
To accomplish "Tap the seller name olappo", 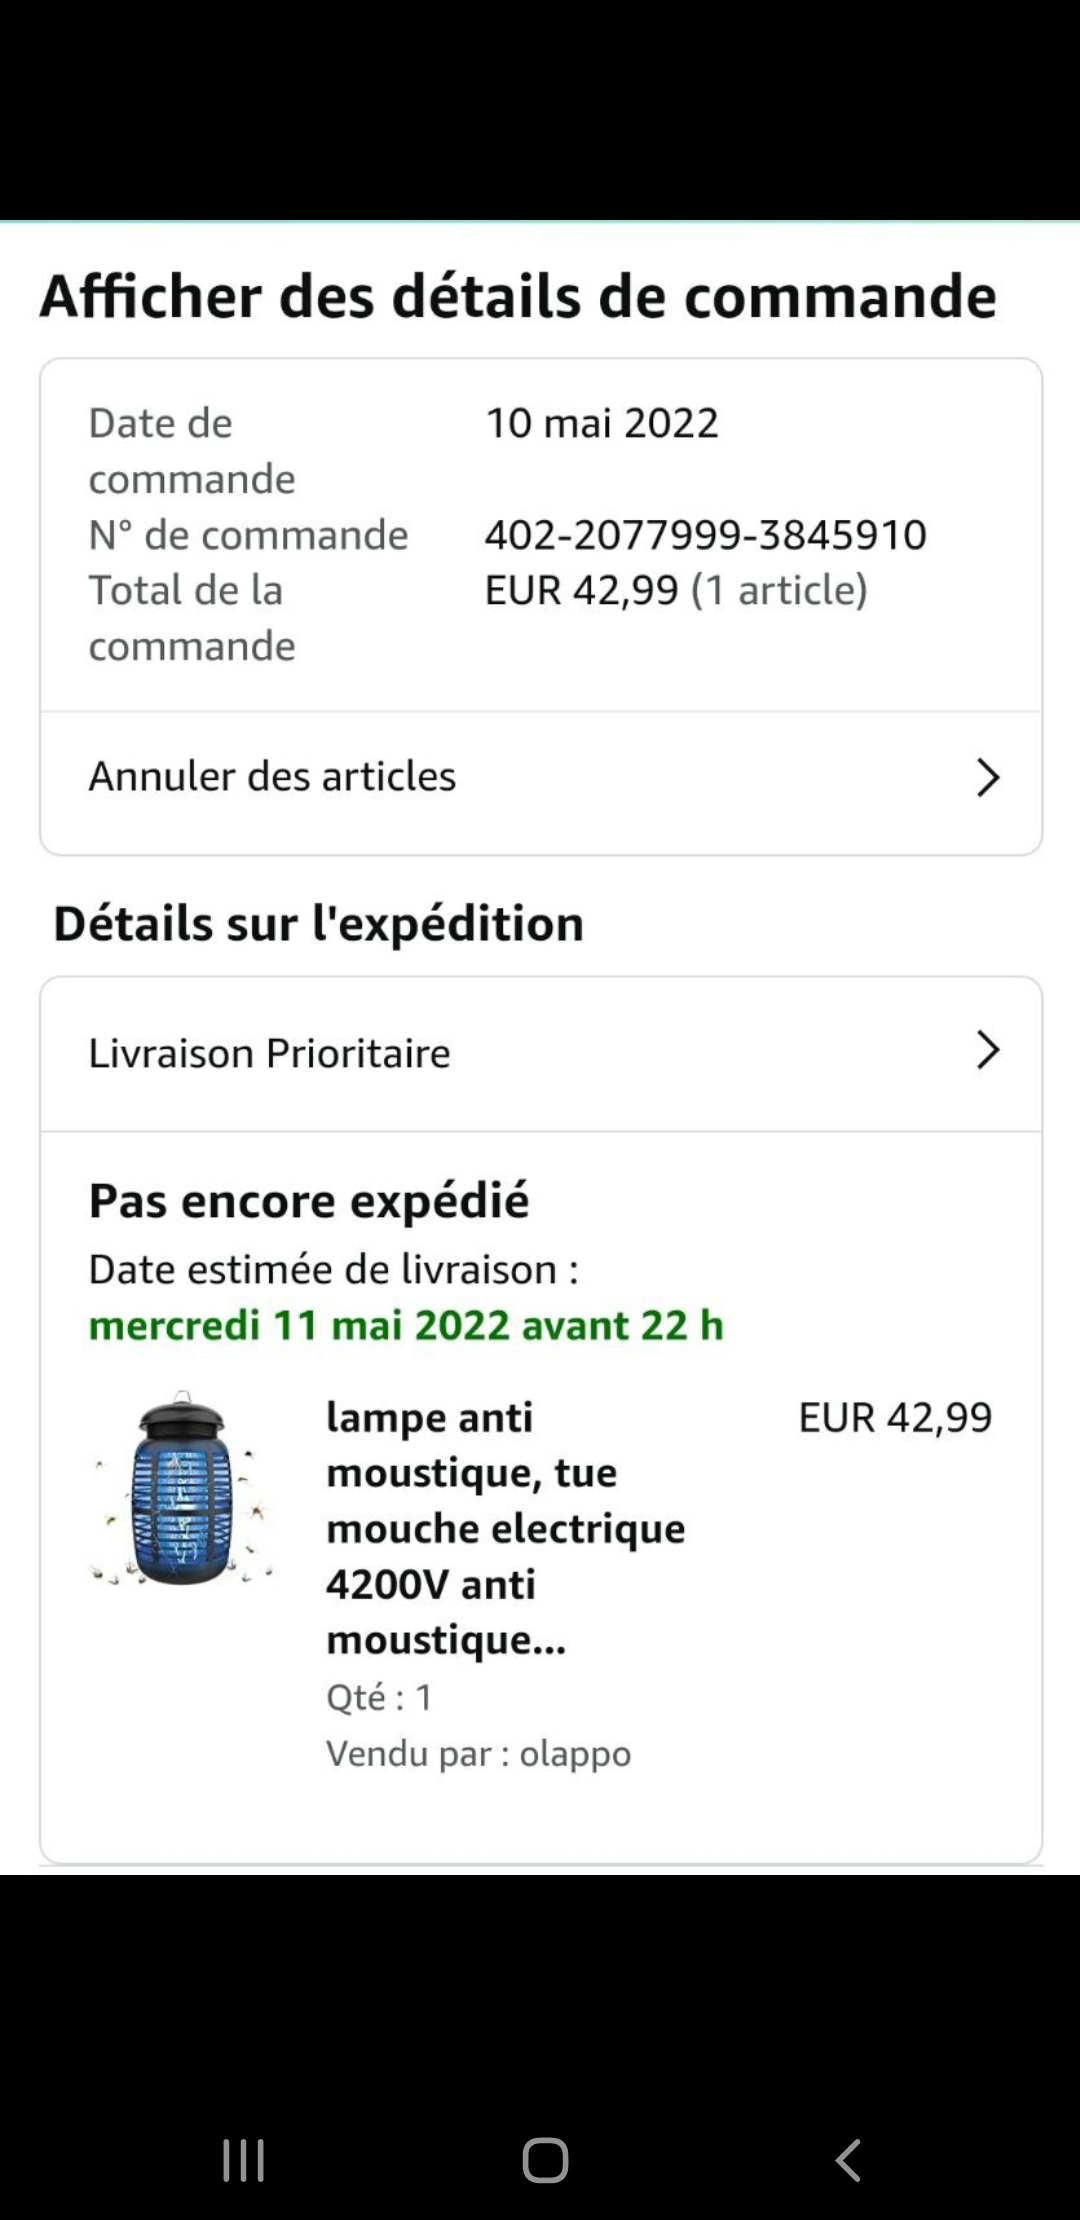I will coord(575,1753).
